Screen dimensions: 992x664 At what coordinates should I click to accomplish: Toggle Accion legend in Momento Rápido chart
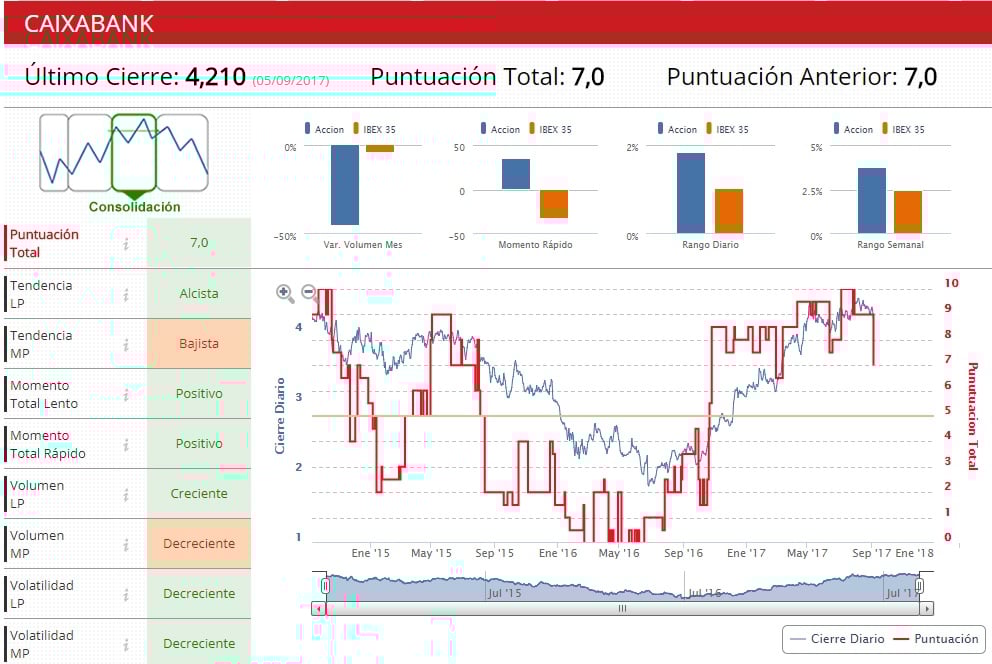(x=500, y=129)
